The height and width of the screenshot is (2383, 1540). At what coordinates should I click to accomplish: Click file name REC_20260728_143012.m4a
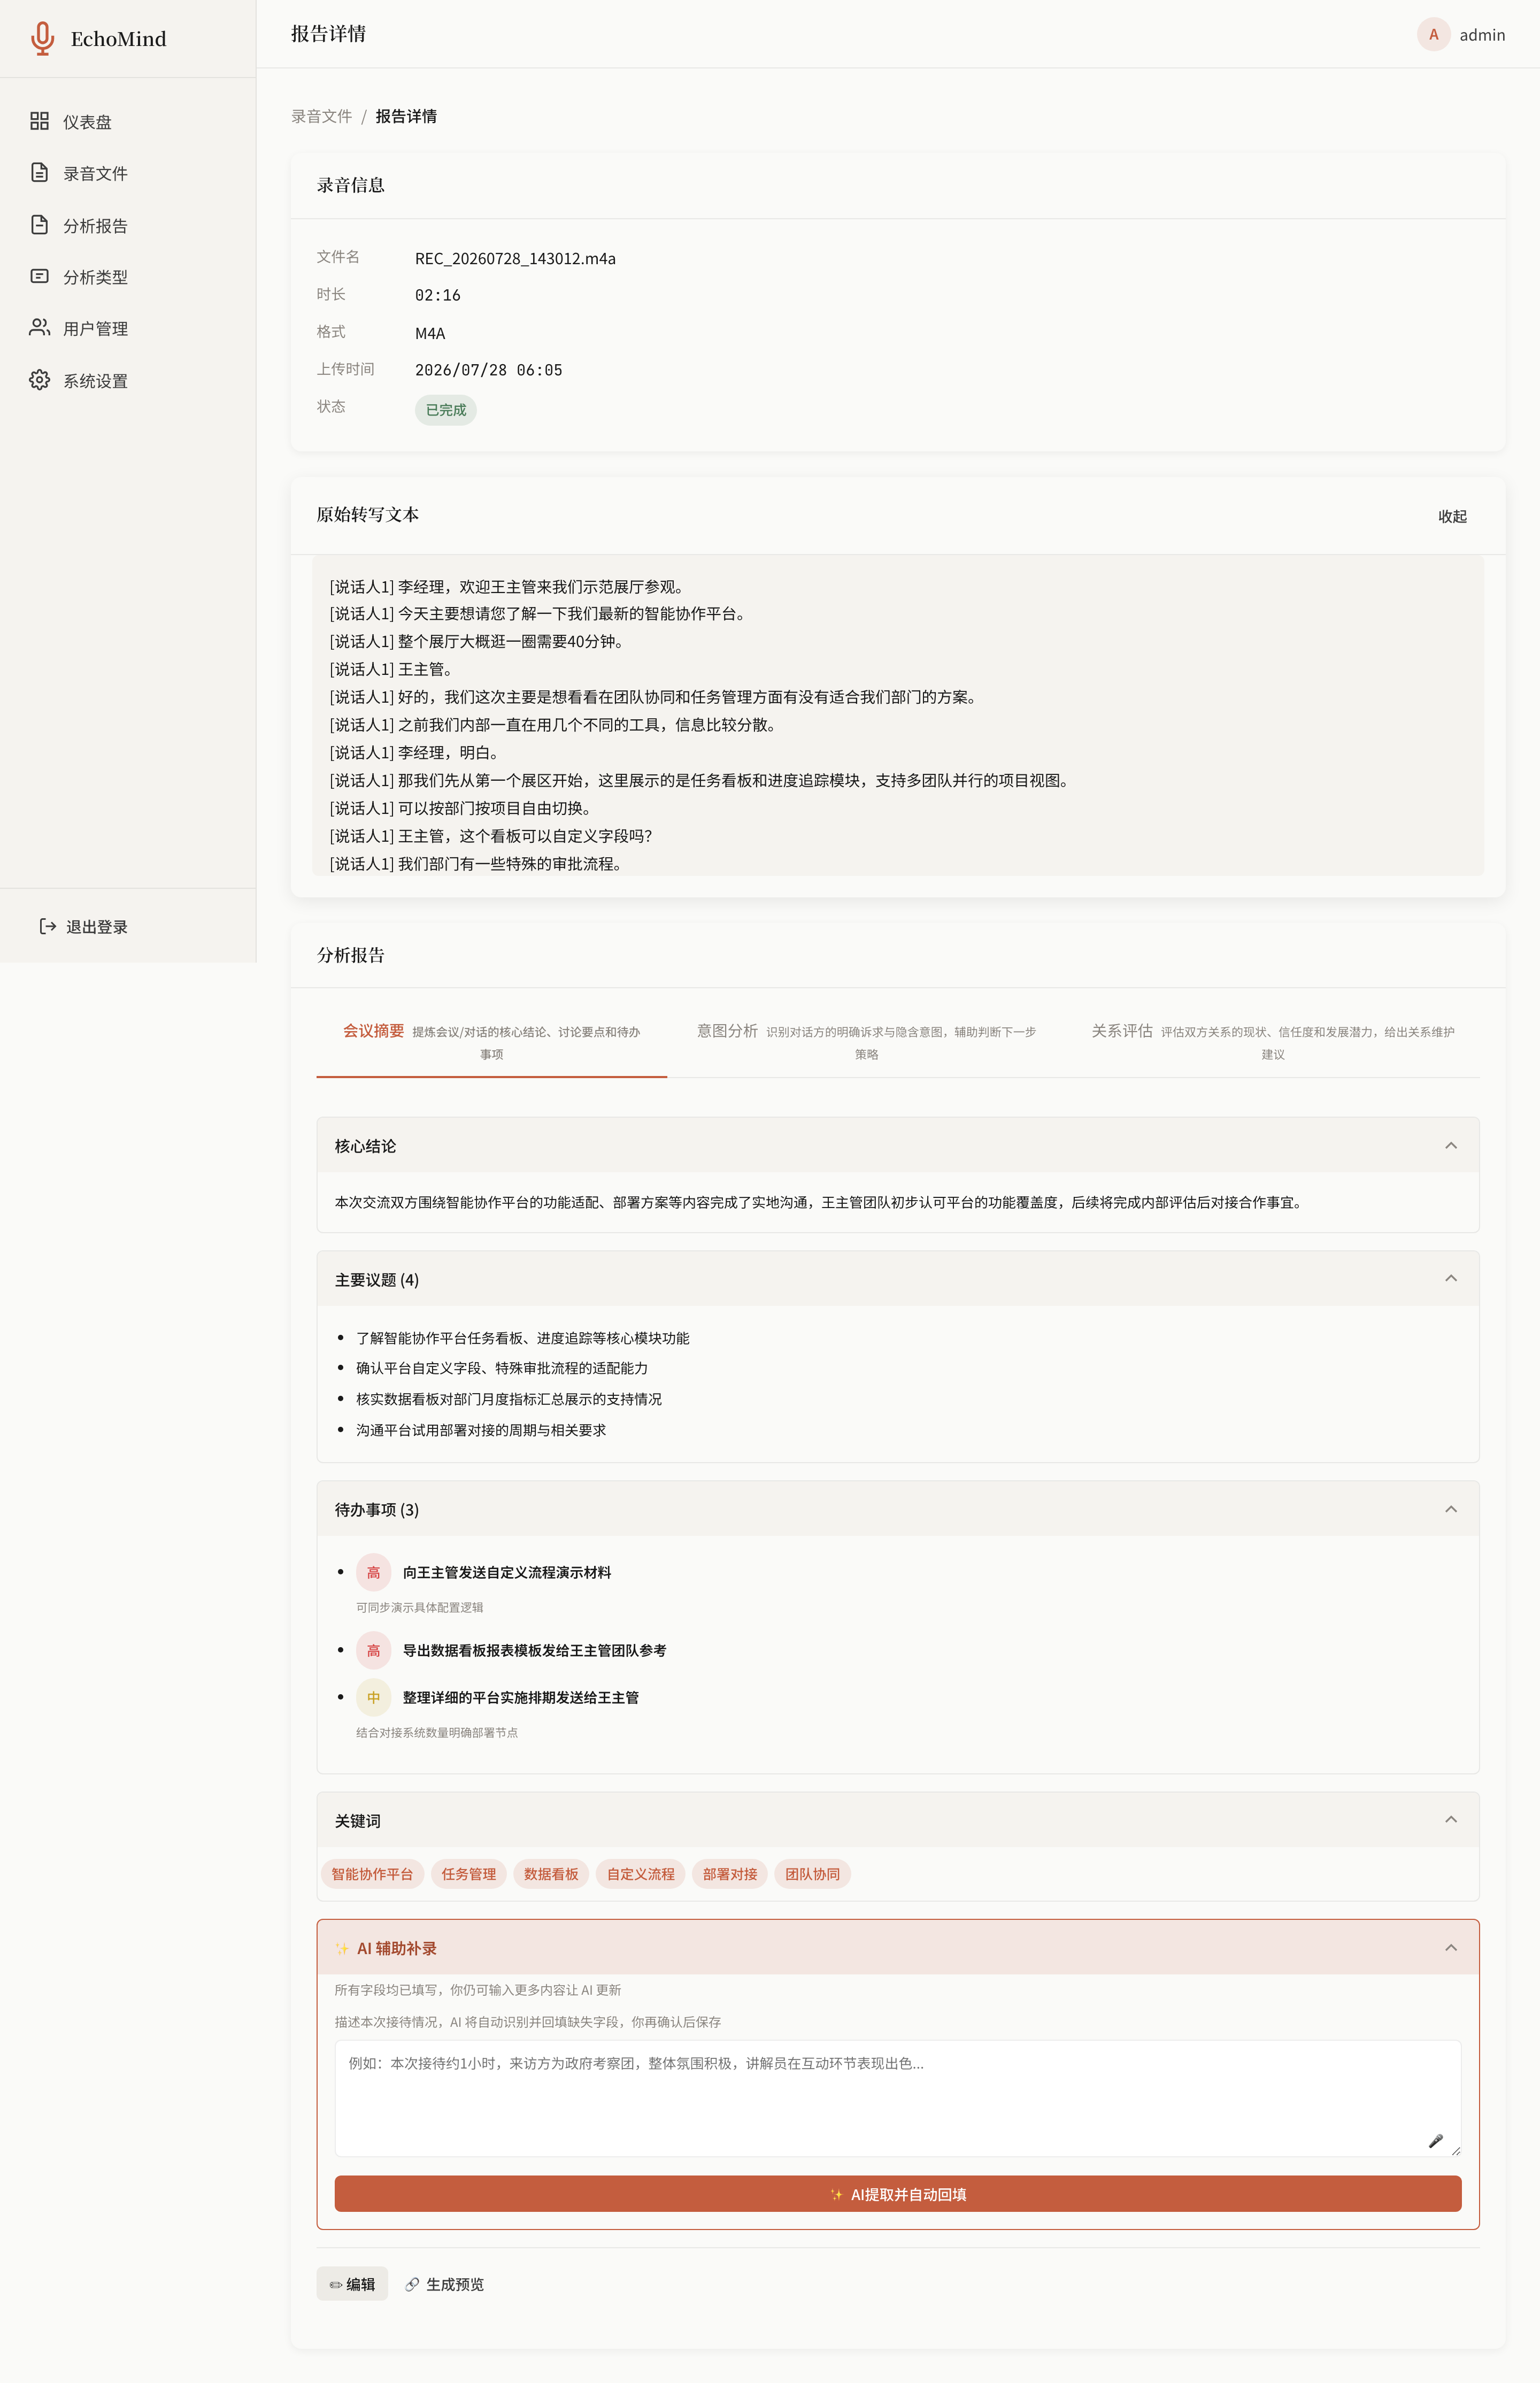point(515,258)
